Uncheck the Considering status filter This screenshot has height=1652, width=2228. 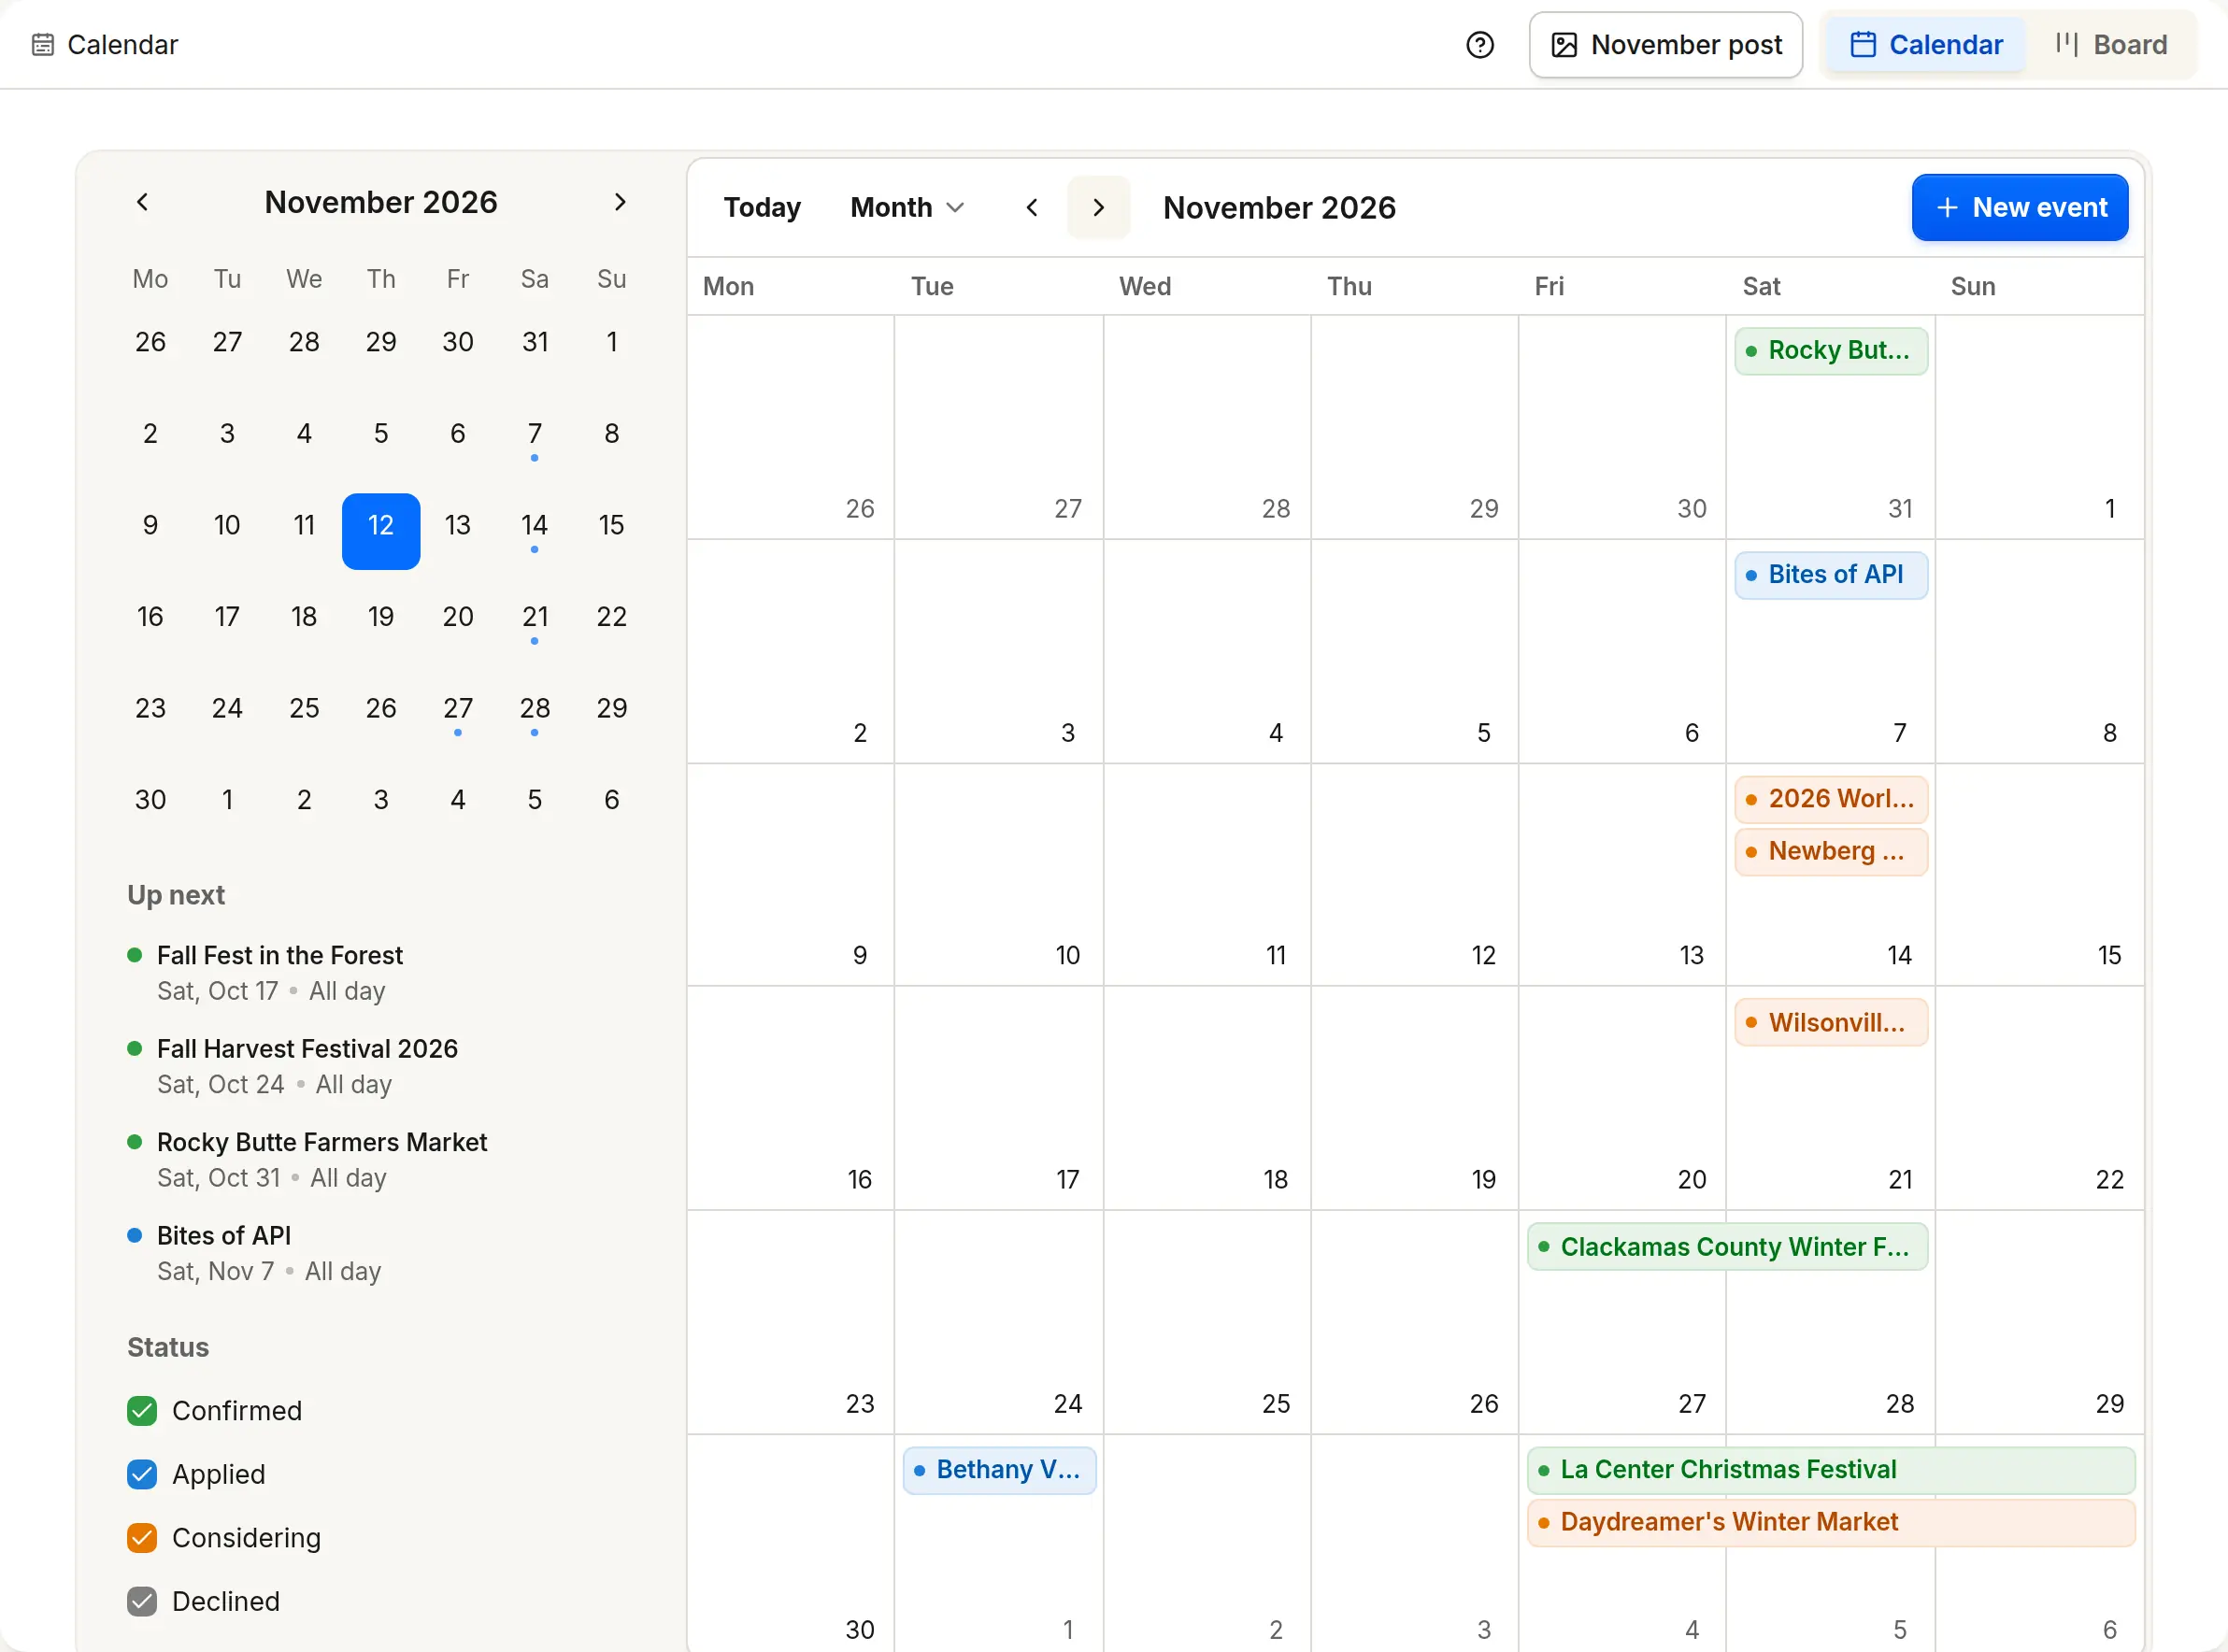coord(142,1538)
